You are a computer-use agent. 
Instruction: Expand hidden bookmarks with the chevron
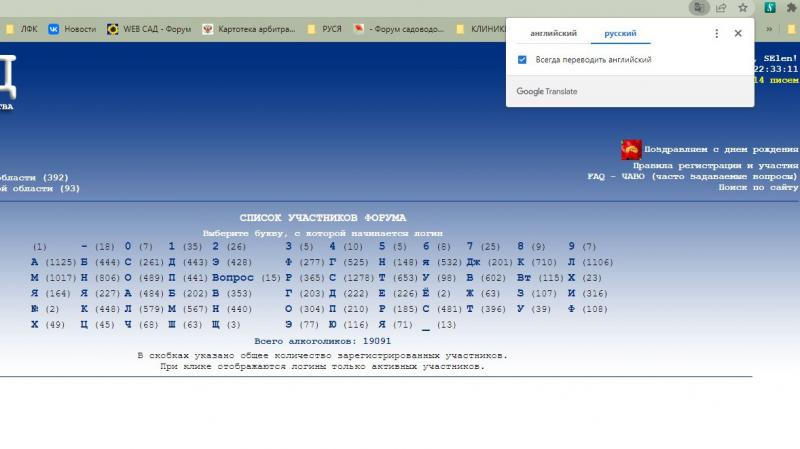coord(769,29)
